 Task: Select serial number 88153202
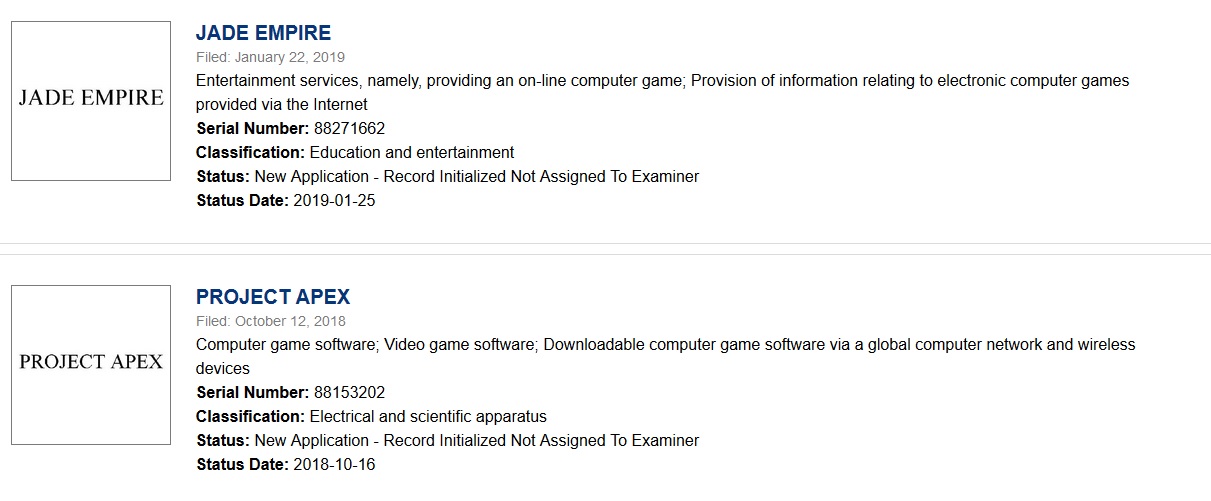[x=348, y=392]
